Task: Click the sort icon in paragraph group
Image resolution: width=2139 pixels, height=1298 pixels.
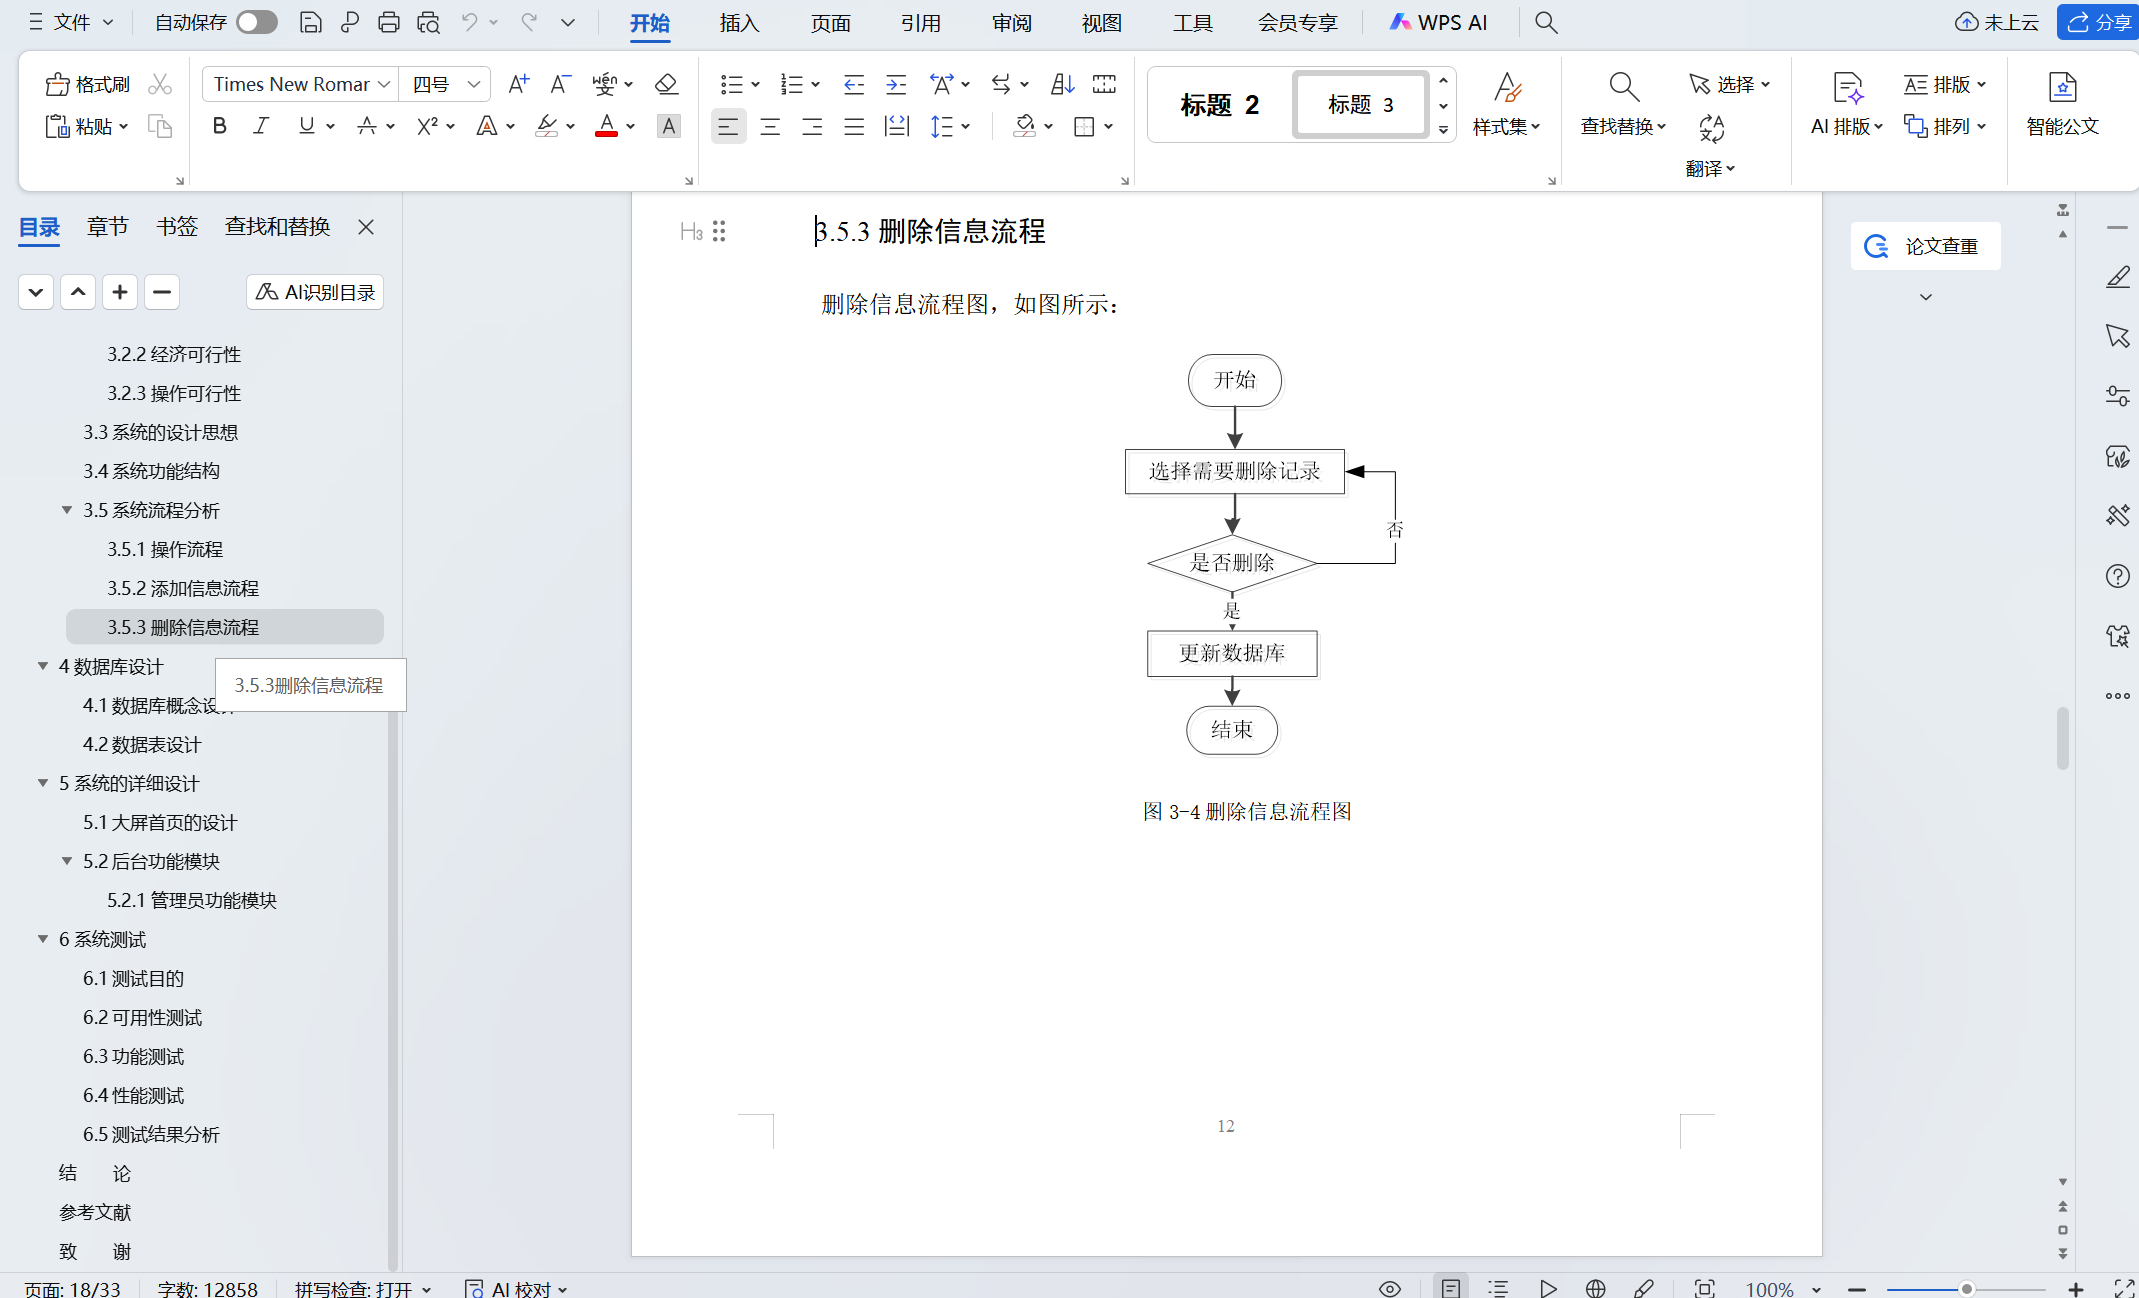Action: [x=1062, y=85]
